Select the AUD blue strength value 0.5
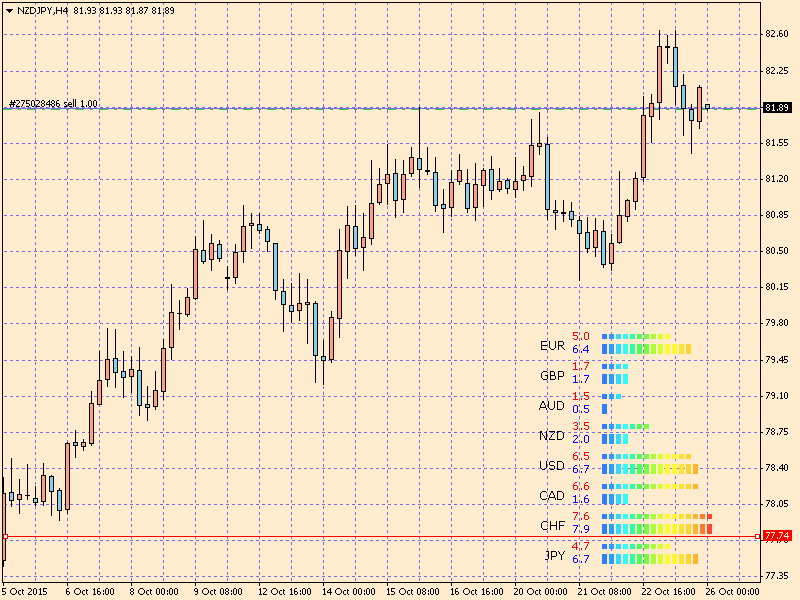 [x=581, y=409]
